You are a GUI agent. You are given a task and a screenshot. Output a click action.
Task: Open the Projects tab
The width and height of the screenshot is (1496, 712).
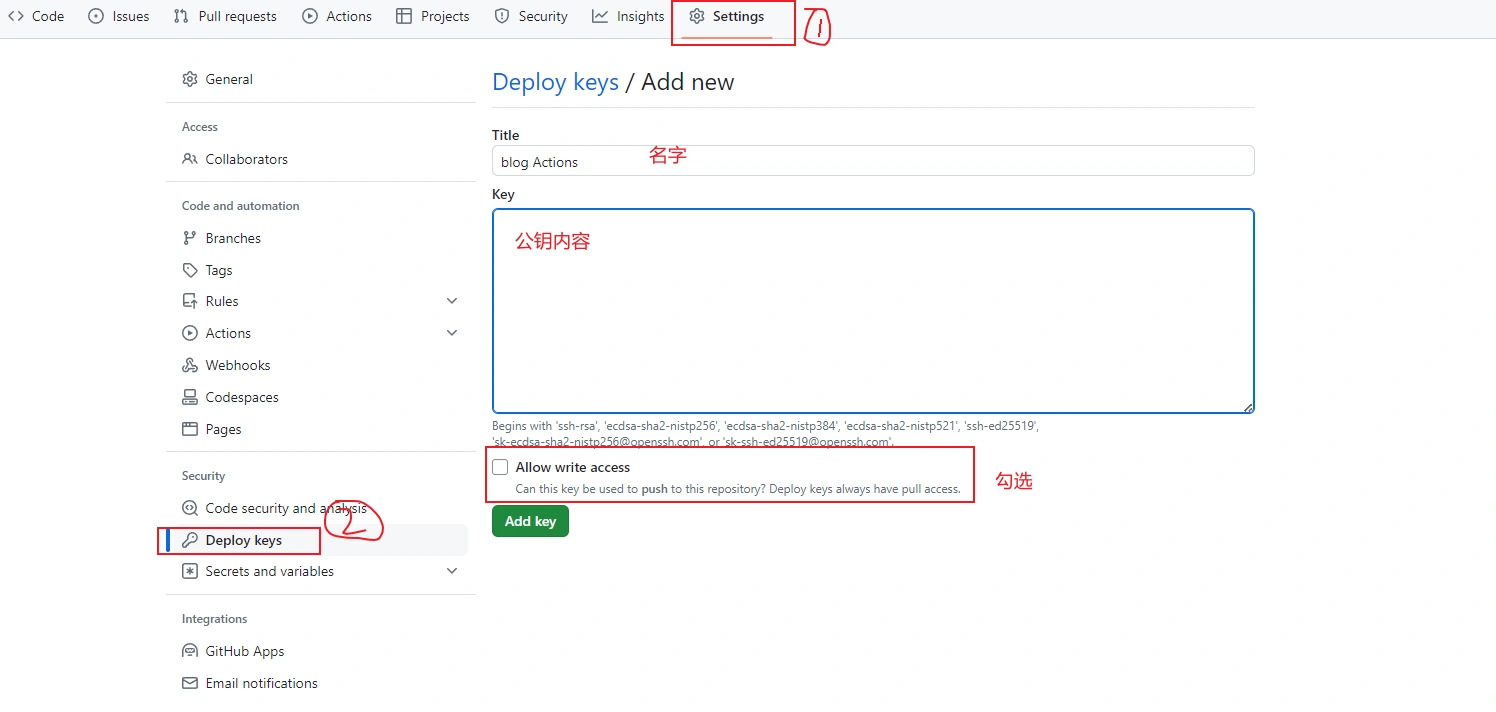click(433, 16)
